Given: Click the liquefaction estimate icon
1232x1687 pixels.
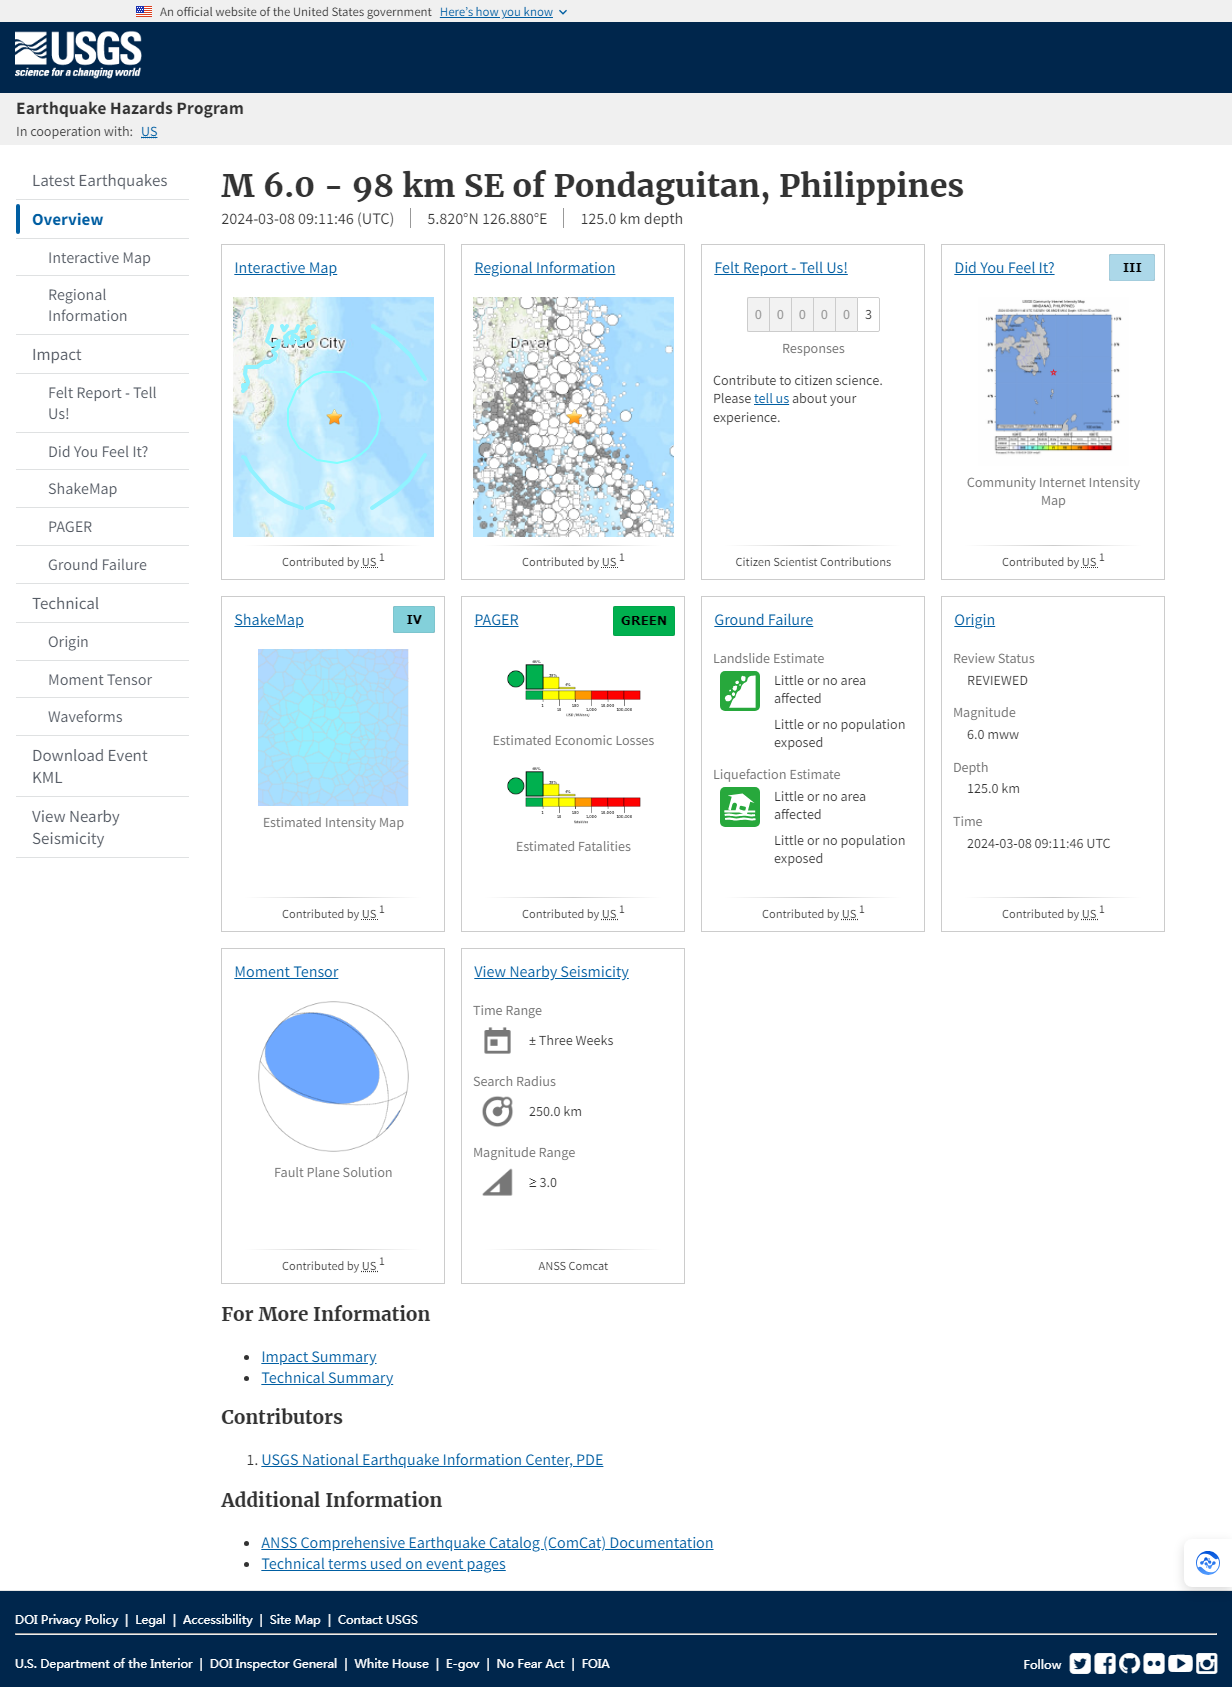Looking at the screenshot, I should tap(739, 807).
